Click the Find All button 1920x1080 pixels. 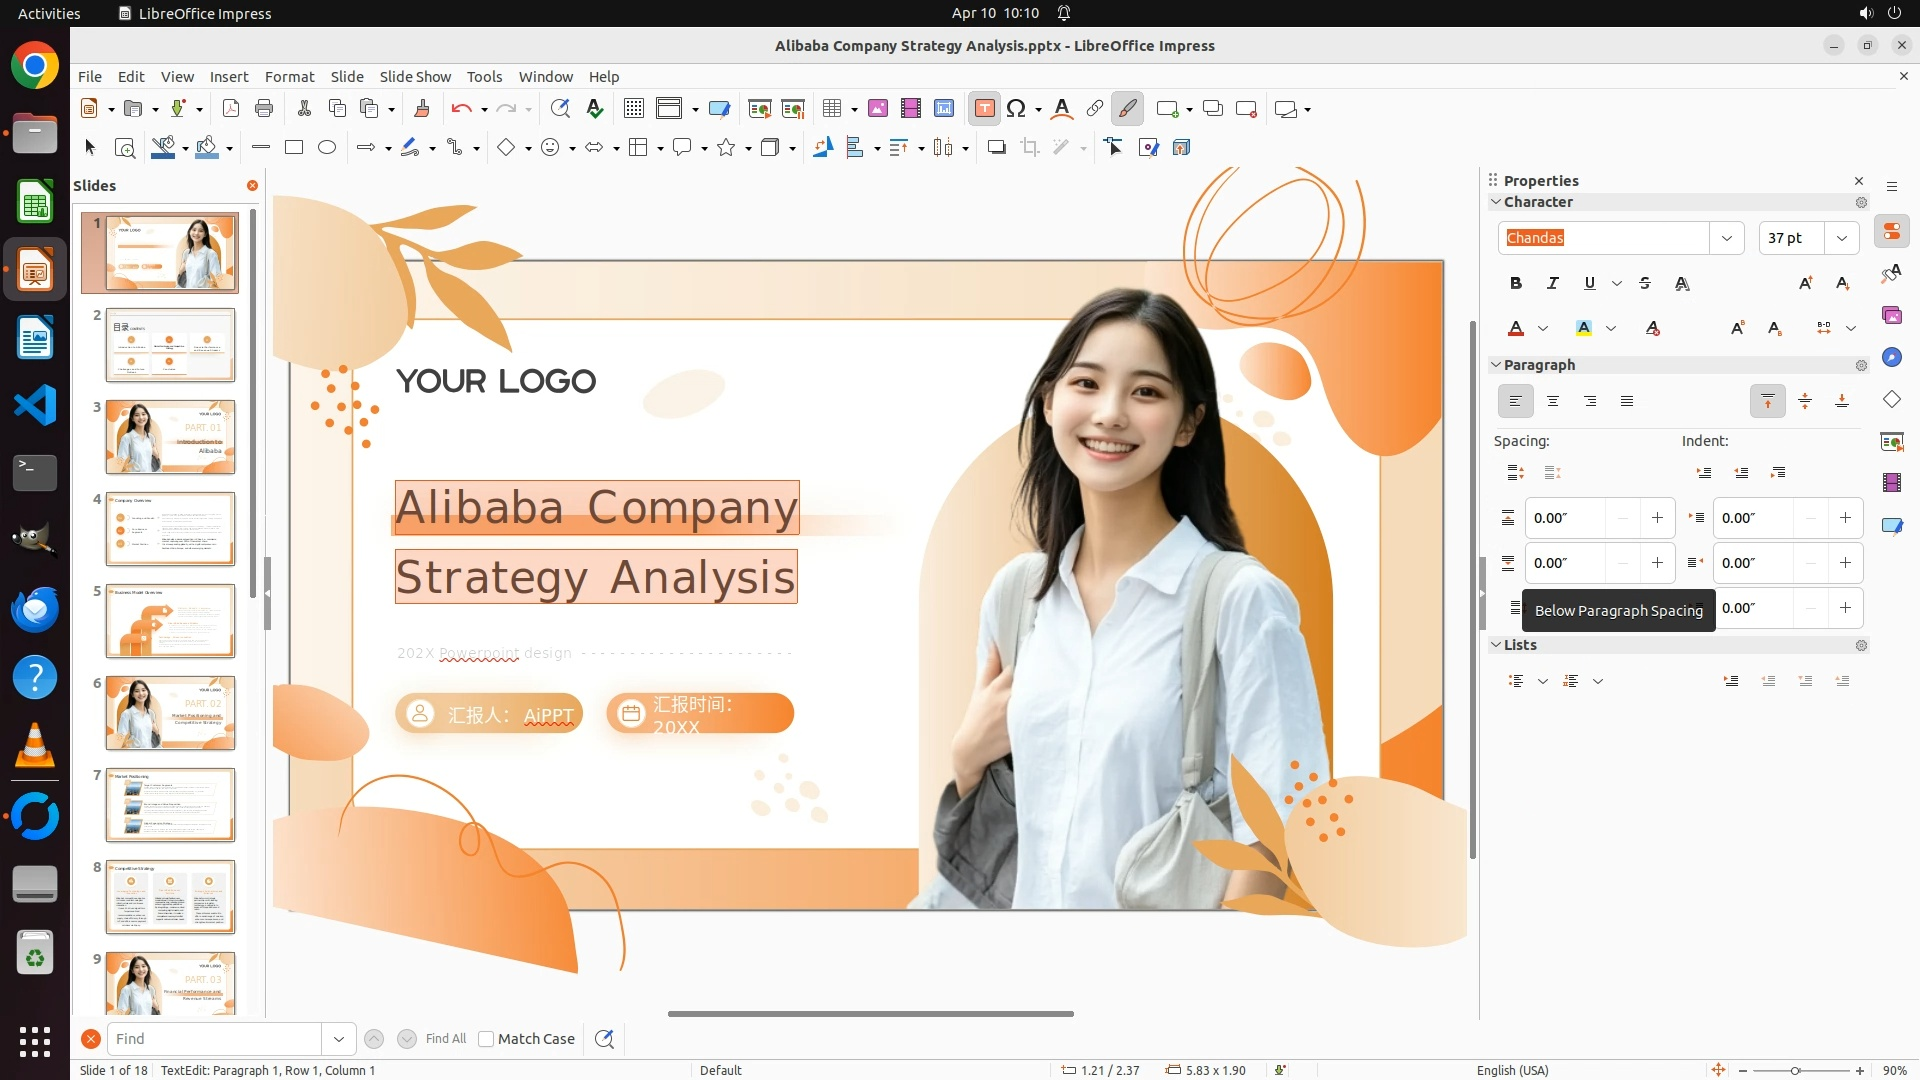tap(446, 1039)
